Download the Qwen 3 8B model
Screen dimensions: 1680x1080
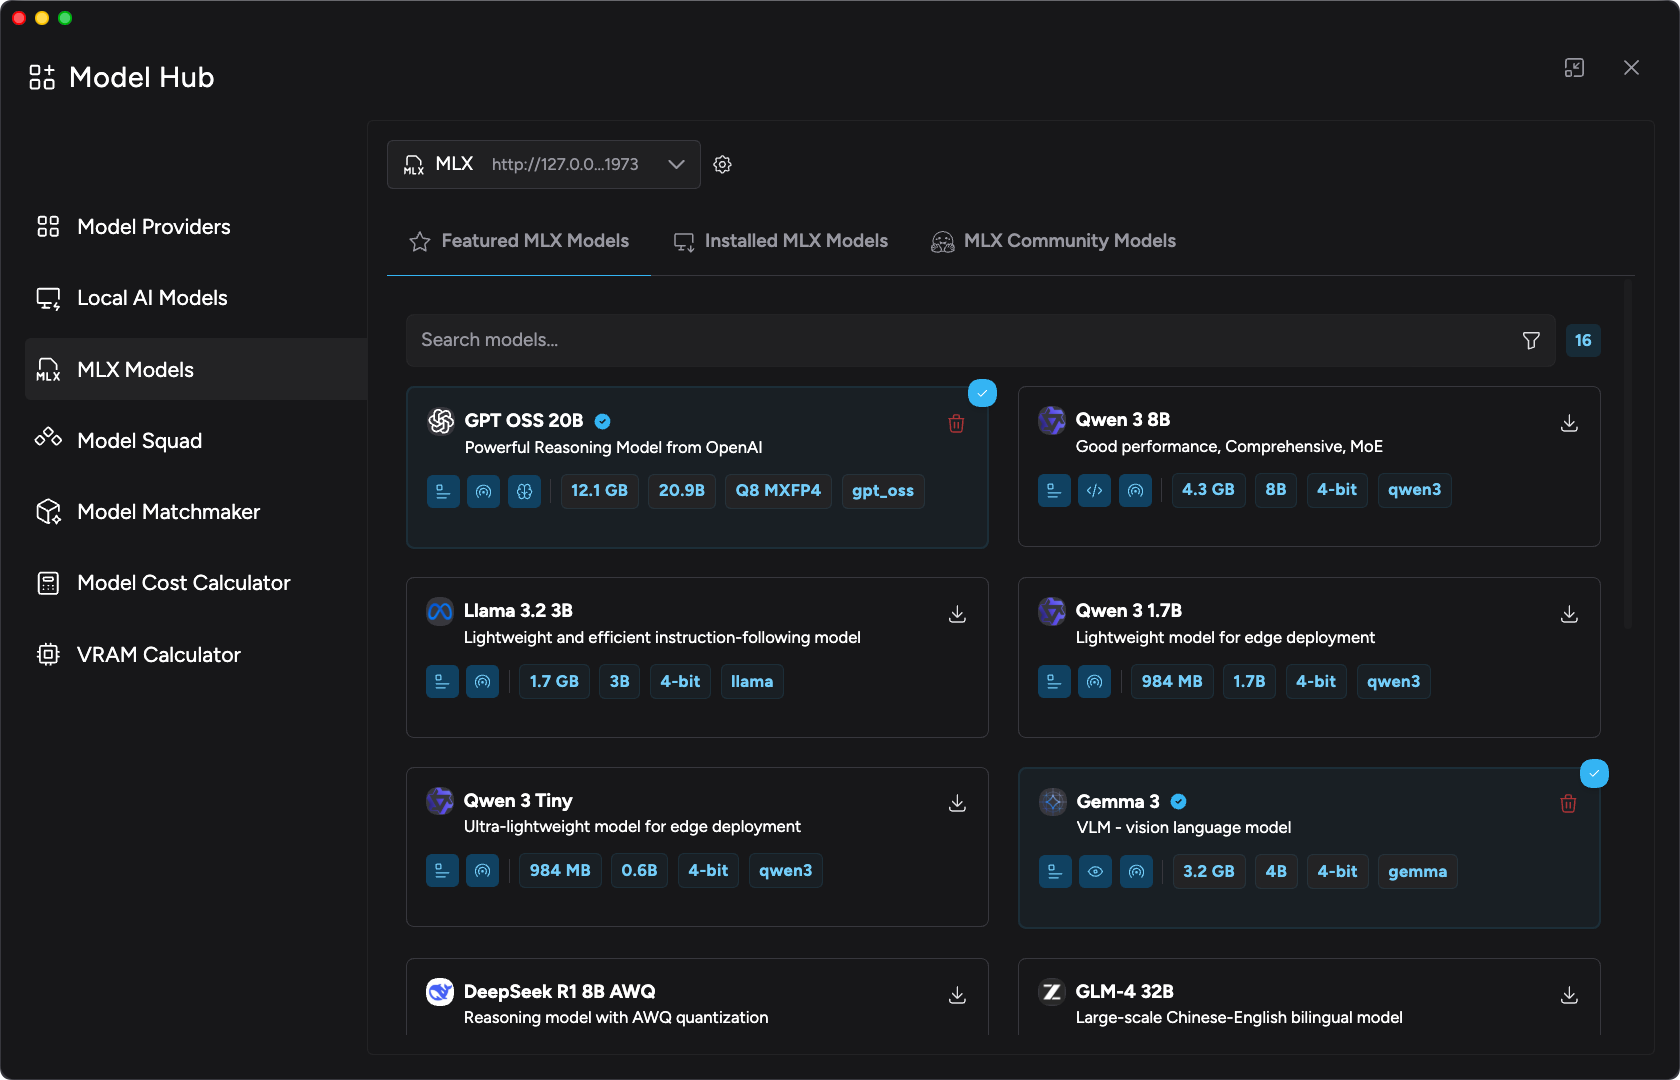click(x=1569, y=424)
